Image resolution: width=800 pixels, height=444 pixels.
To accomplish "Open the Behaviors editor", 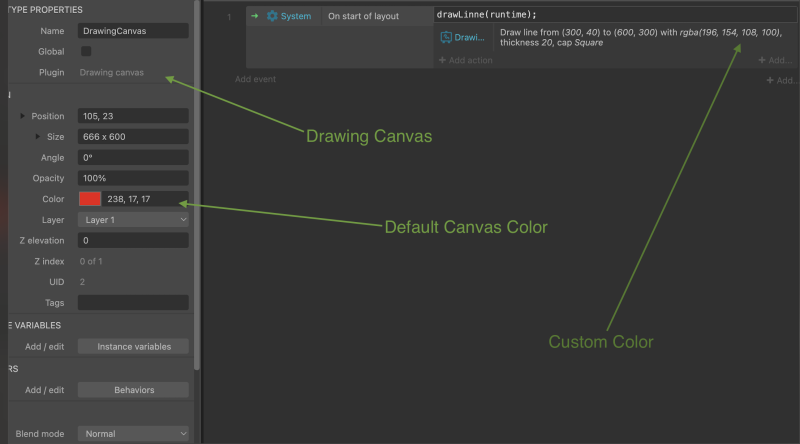I will (133, 390).
